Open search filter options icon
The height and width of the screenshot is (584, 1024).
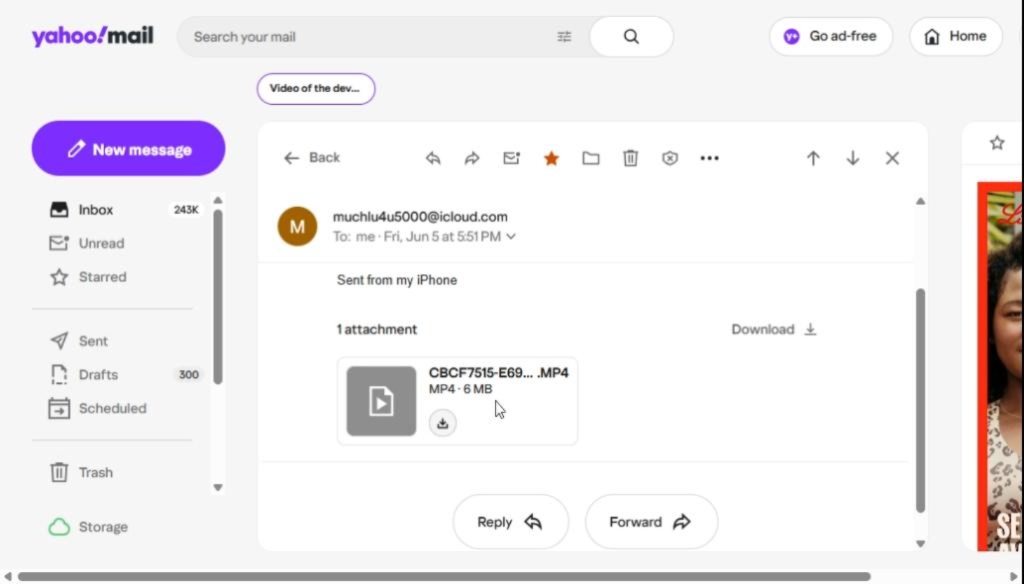pyautogui.click(x=564, y=37)
